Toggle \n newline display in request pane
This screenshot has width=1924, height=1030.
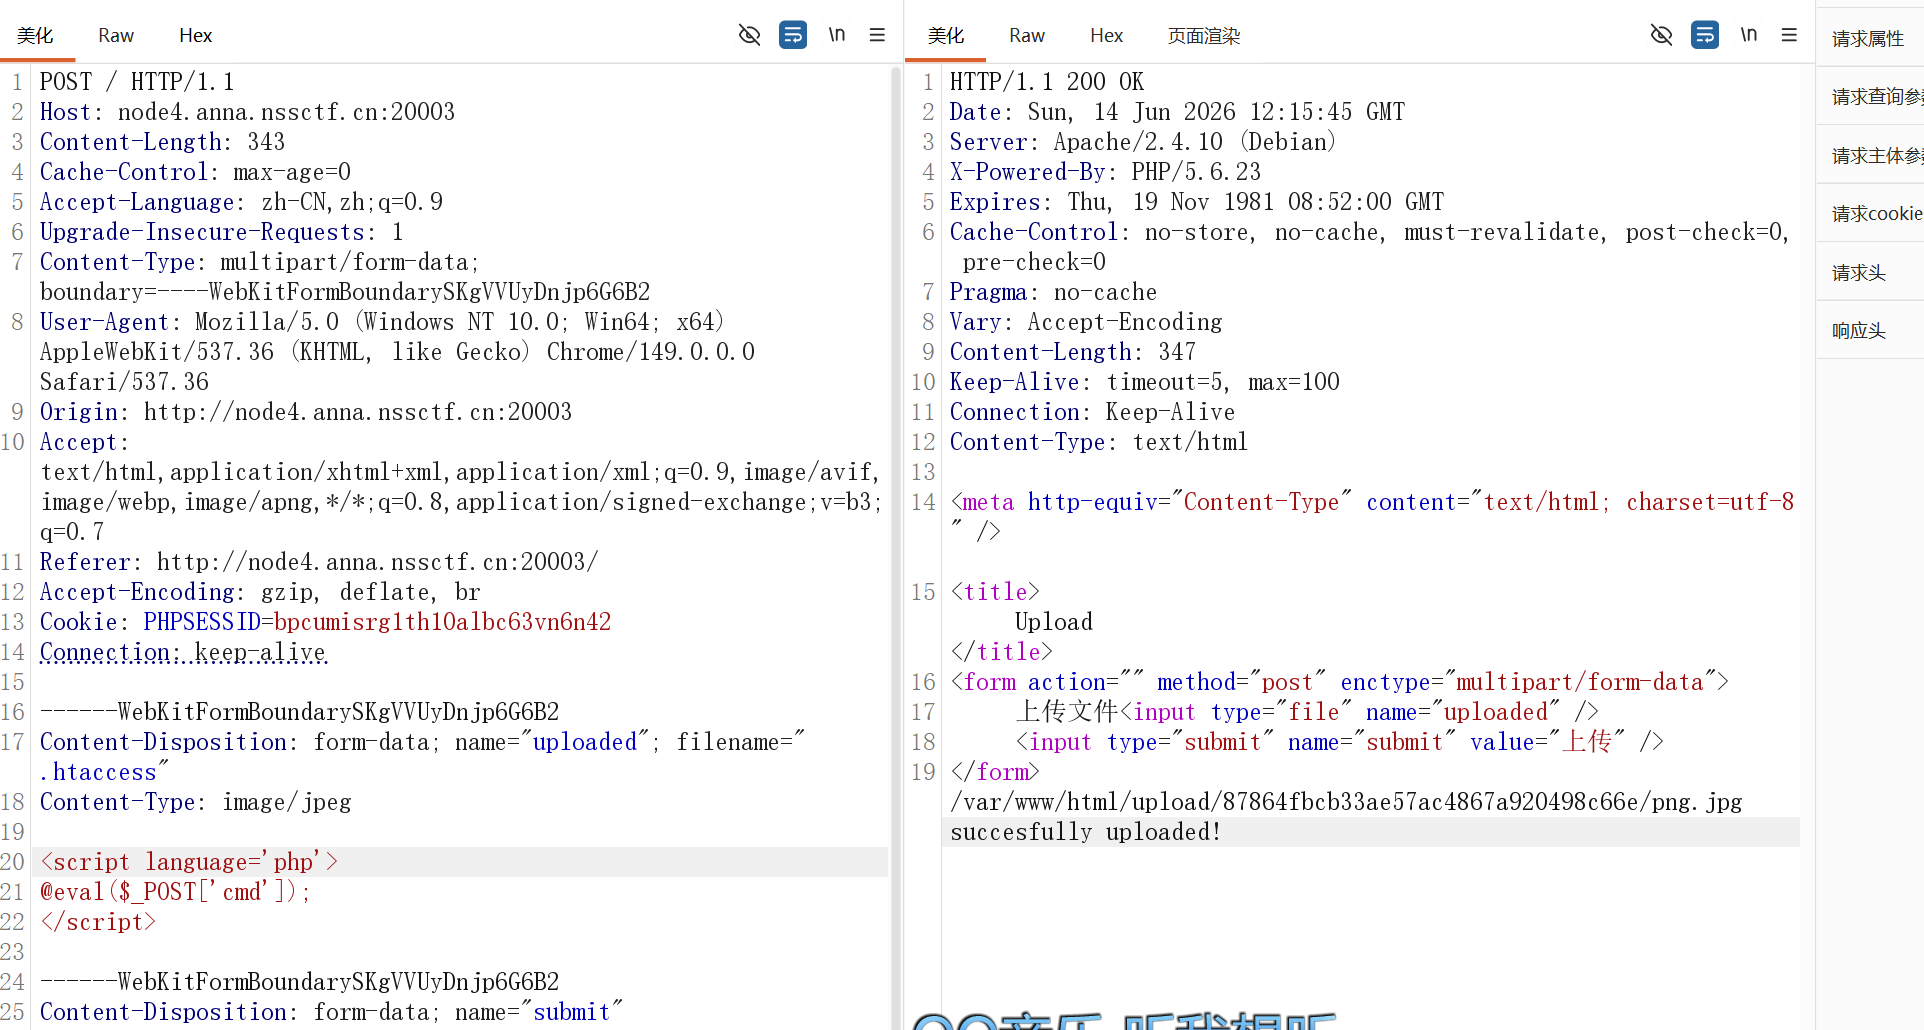[837, 35]
